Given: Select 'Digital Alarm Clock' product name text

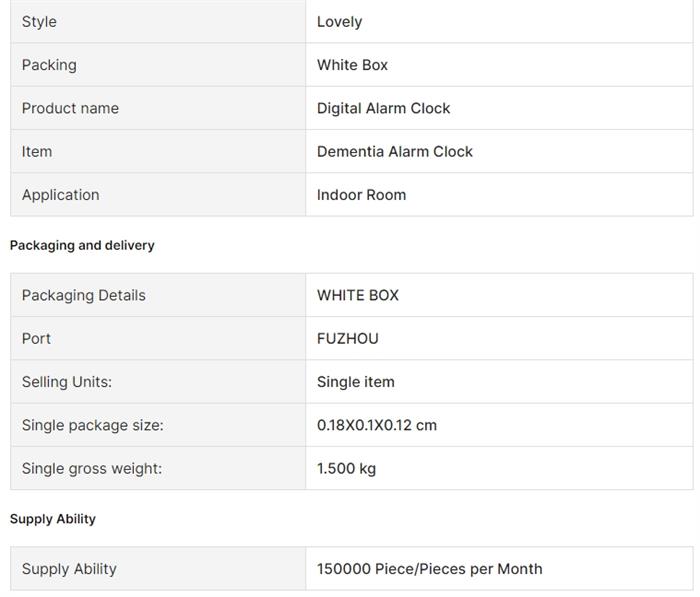Looking at the screenshot, I should point(383,108).
